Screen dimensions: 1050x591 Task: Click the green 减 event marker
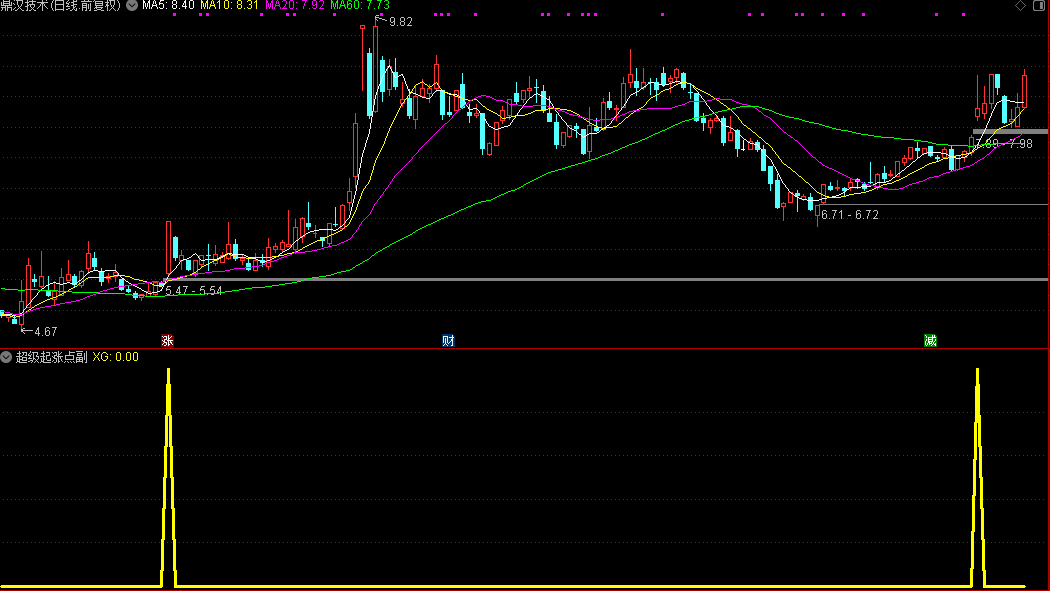(930, 341)
